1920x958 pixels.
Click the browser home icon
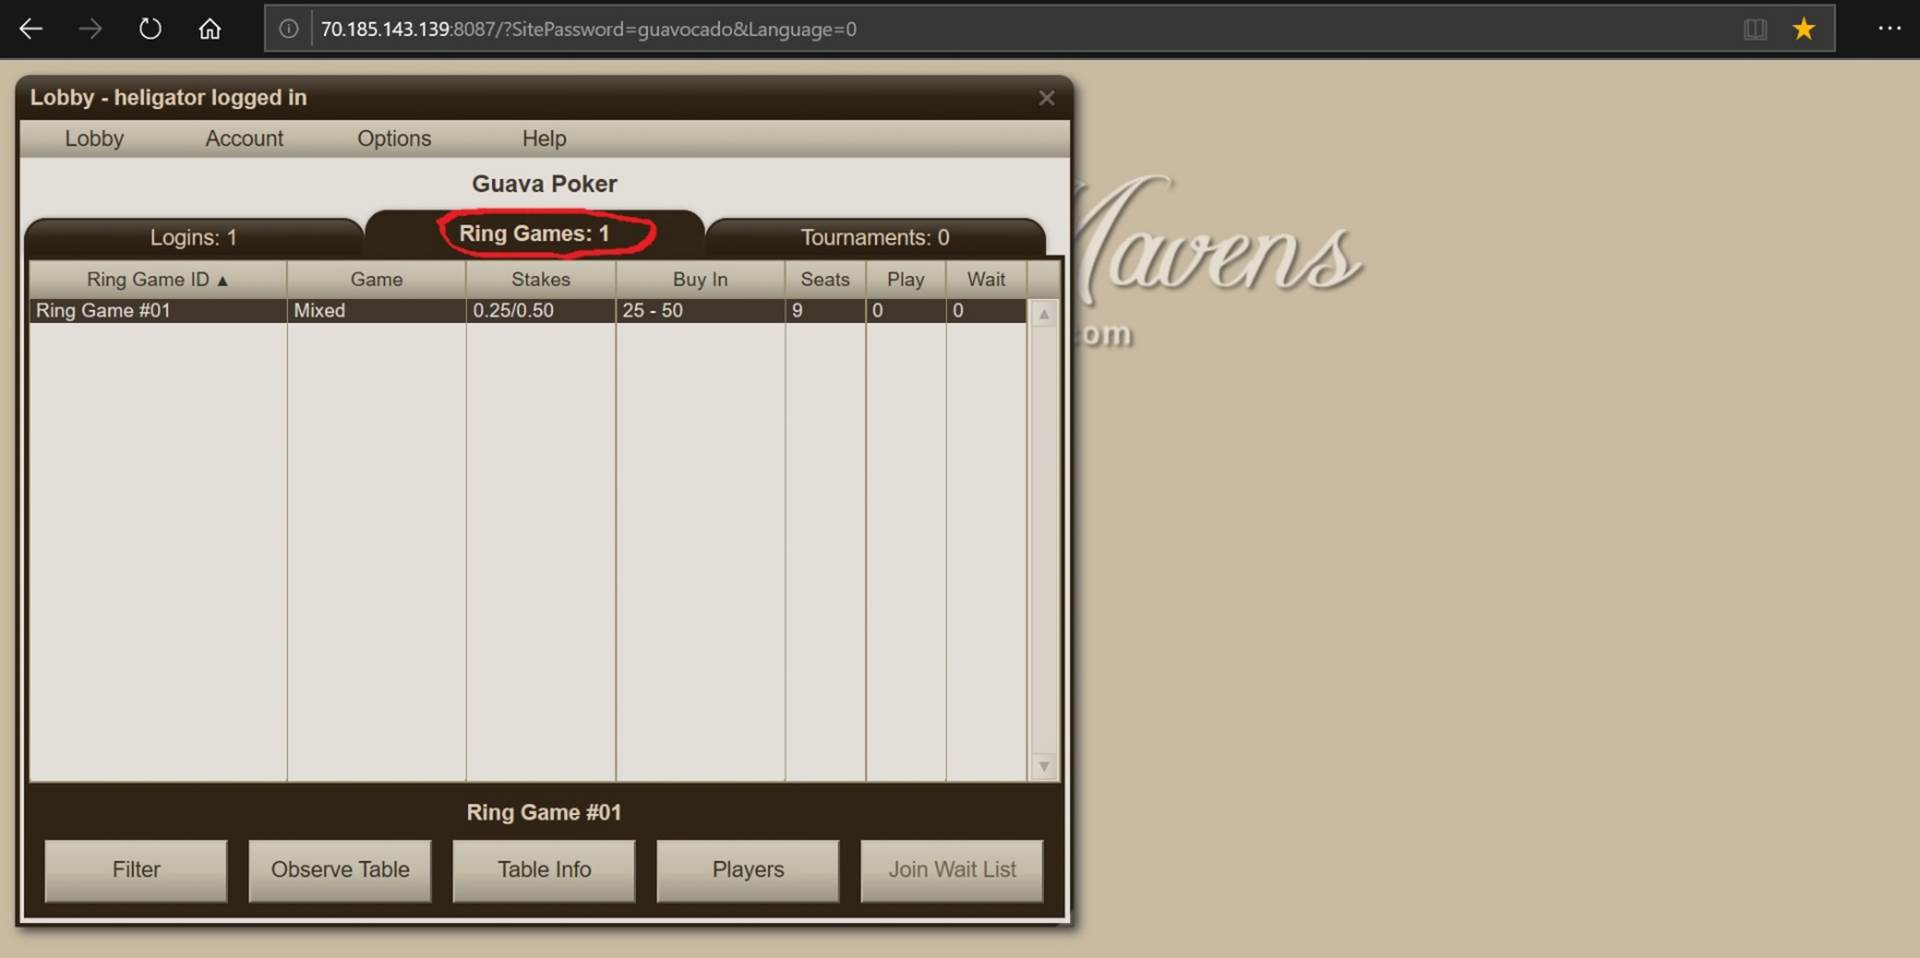coord(210,28)
